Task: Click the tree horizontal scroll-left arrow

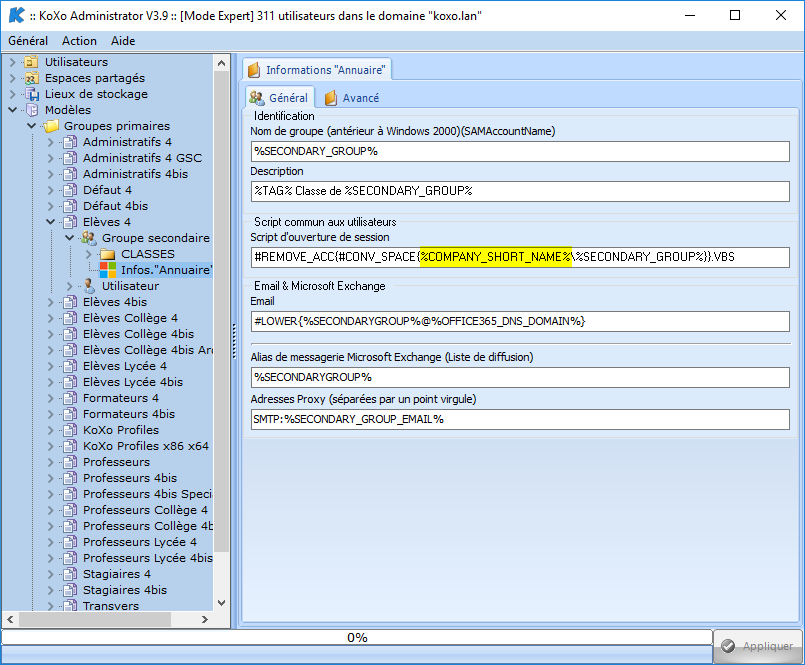Action: click(x=10, y=619)
